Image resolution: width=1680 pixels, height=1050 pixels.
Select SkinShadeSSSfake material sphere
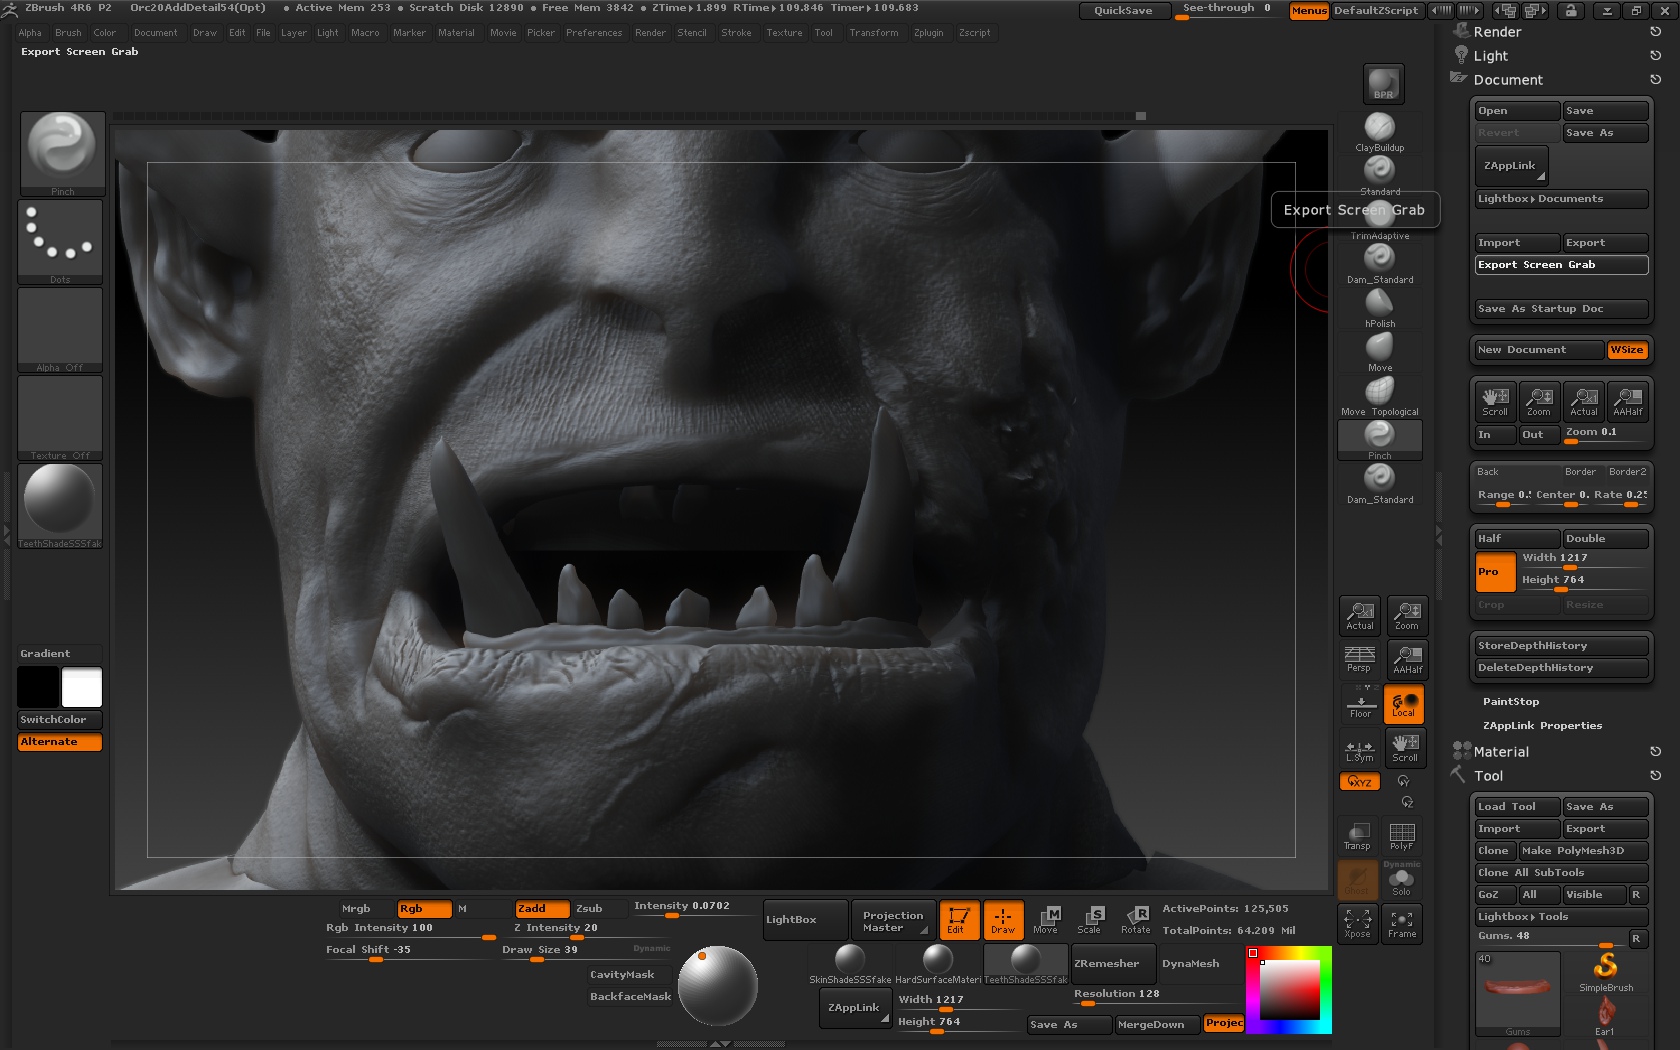point(850,964)
